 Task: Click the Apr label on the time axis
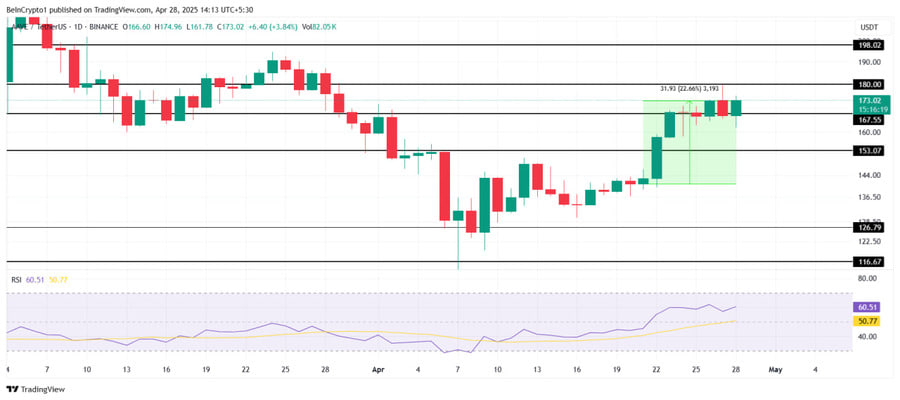(378, 370)
